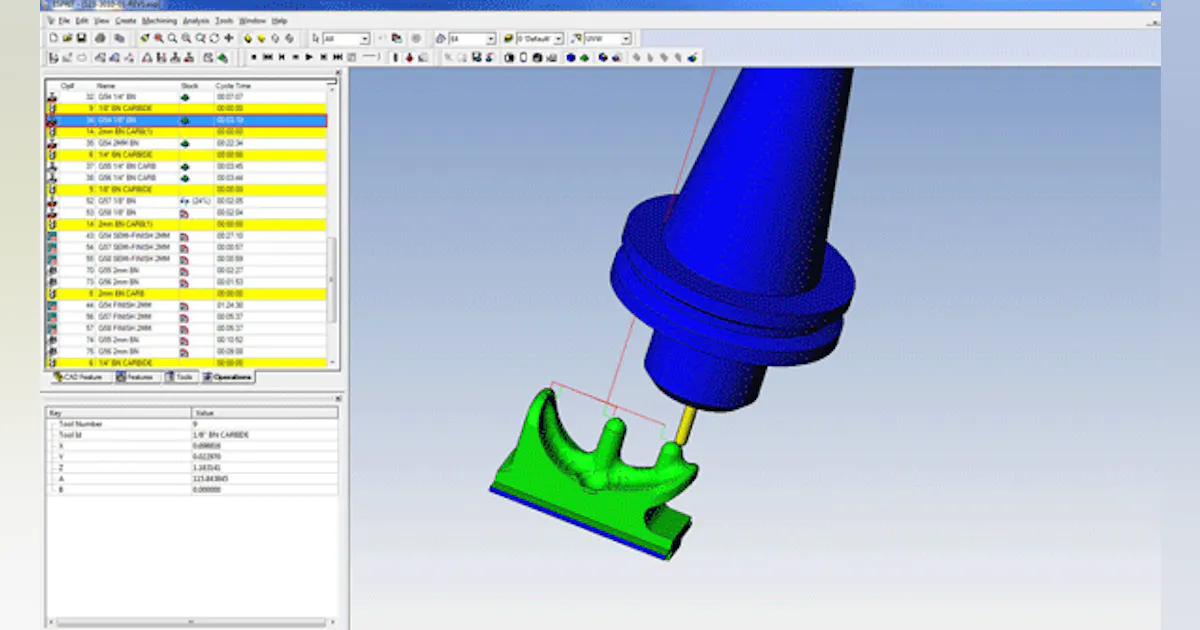Open the Create menu

point(126,21)
